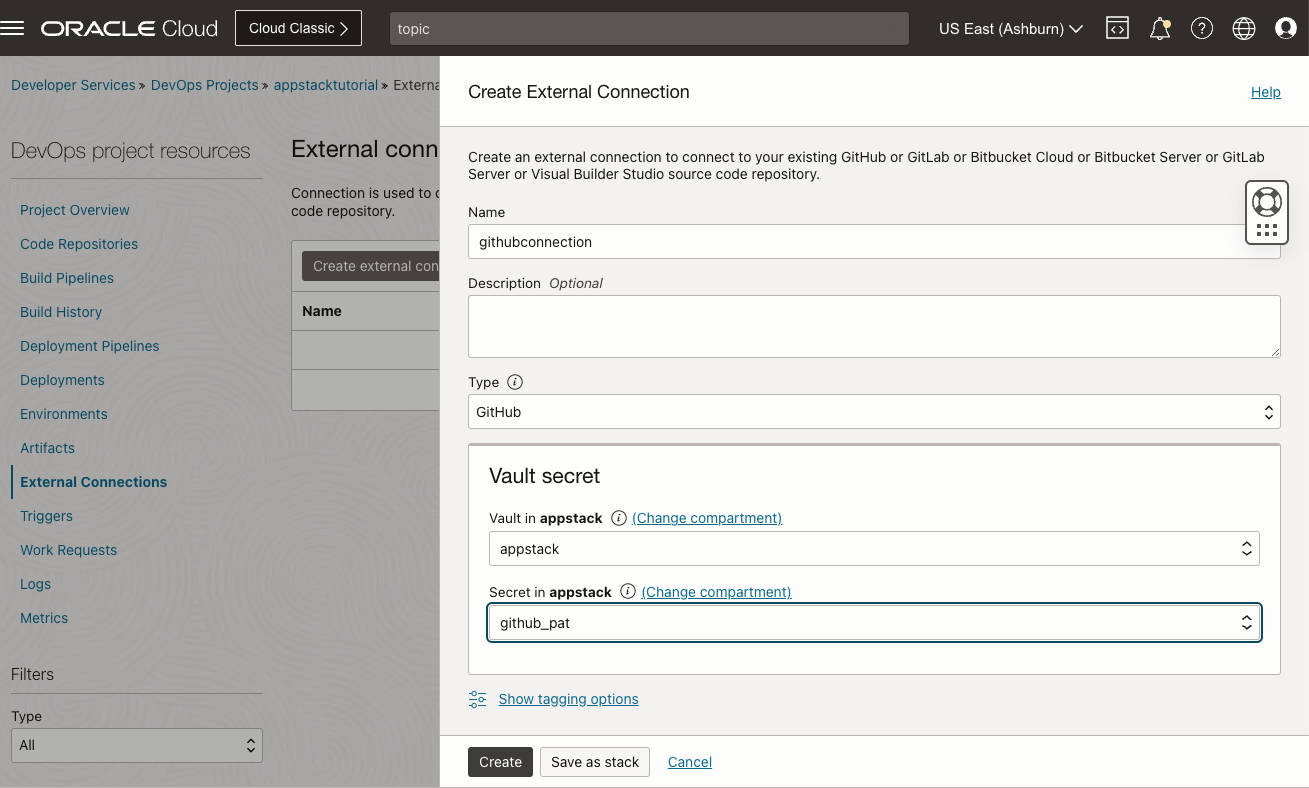
Task: Open the Vault dropdown showing appstack
Action: [x=874, y=549]
